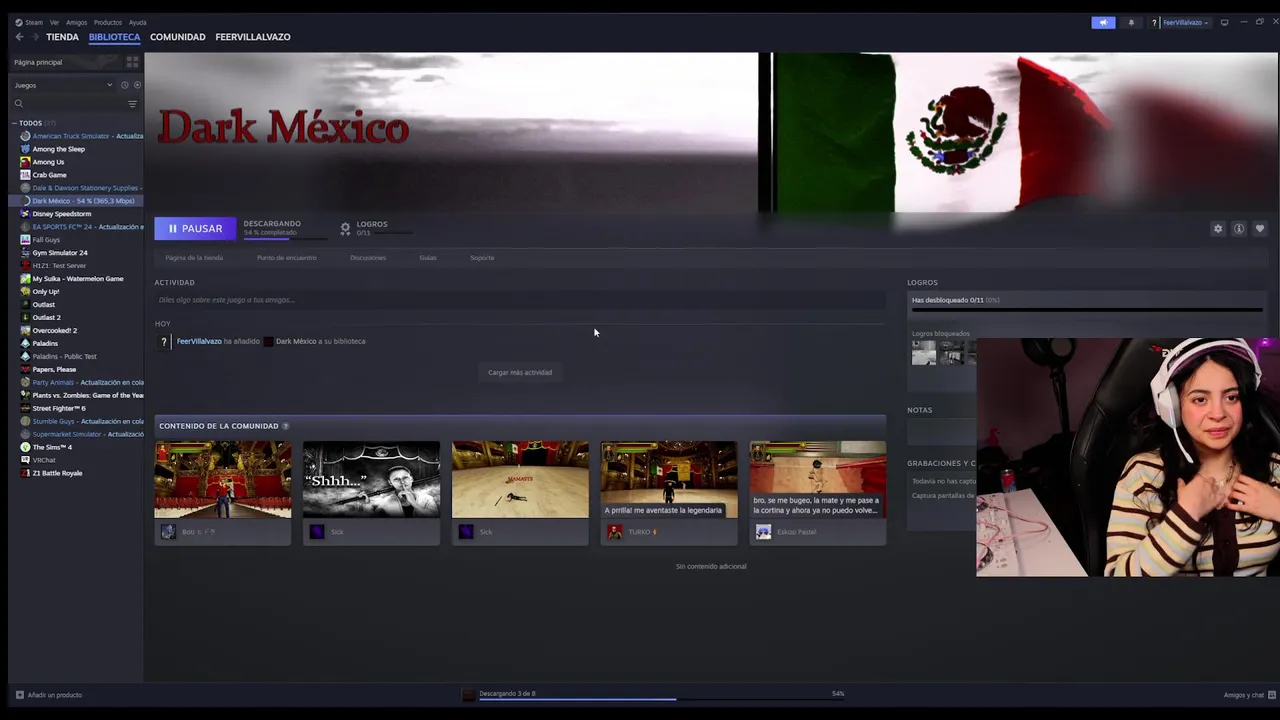Image resolution: width=1280 pixels, height=720 pixels.
Task: Select Plants vs. Zombies in library
Action: [x=88, y=395]
